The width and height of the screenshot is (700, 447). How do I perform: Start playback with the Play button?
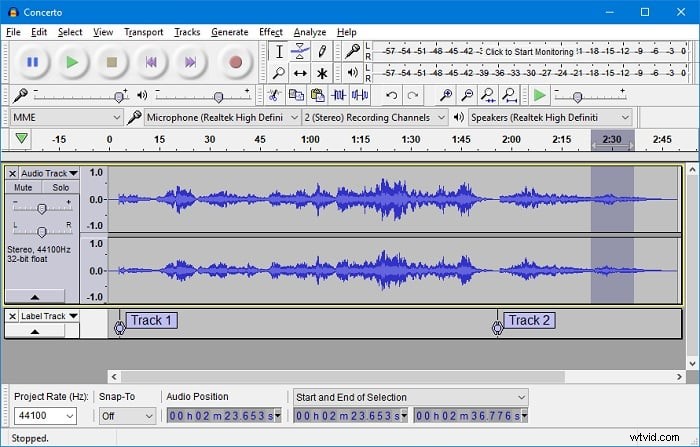[72, 62]
